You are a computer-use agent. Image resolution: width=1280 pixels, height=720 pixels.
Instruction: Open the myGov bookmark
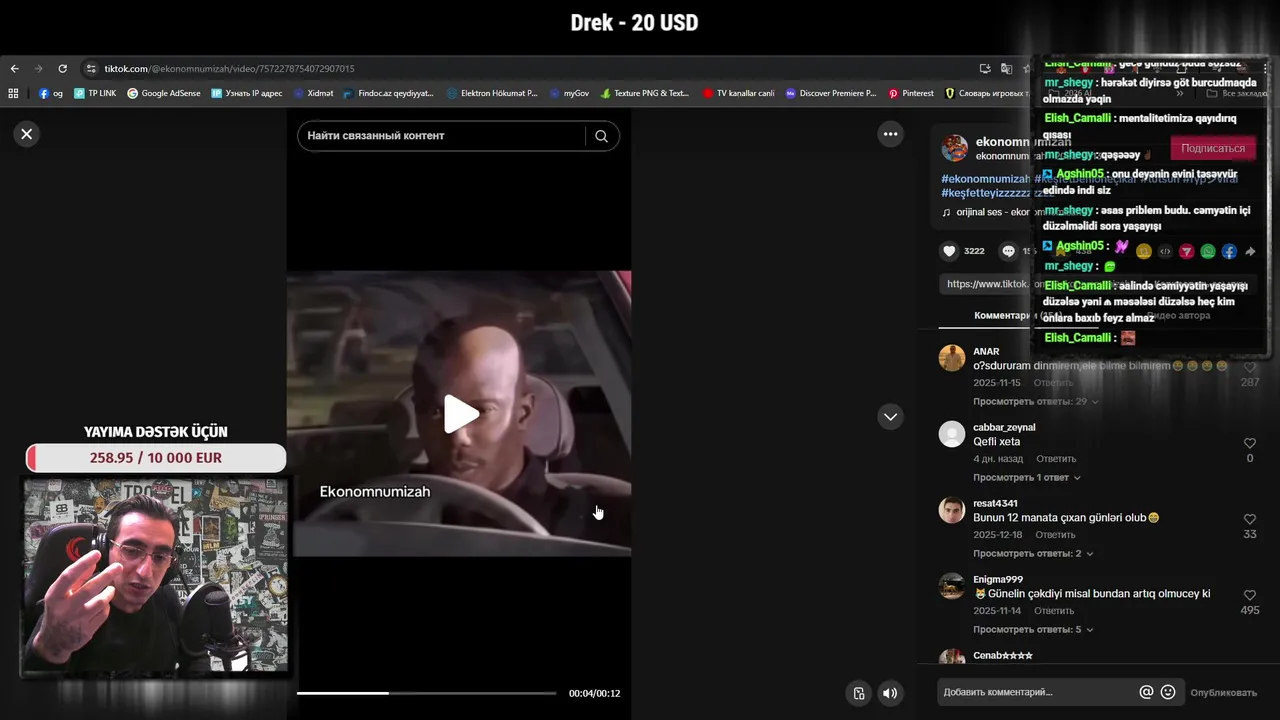pos(569,93)
